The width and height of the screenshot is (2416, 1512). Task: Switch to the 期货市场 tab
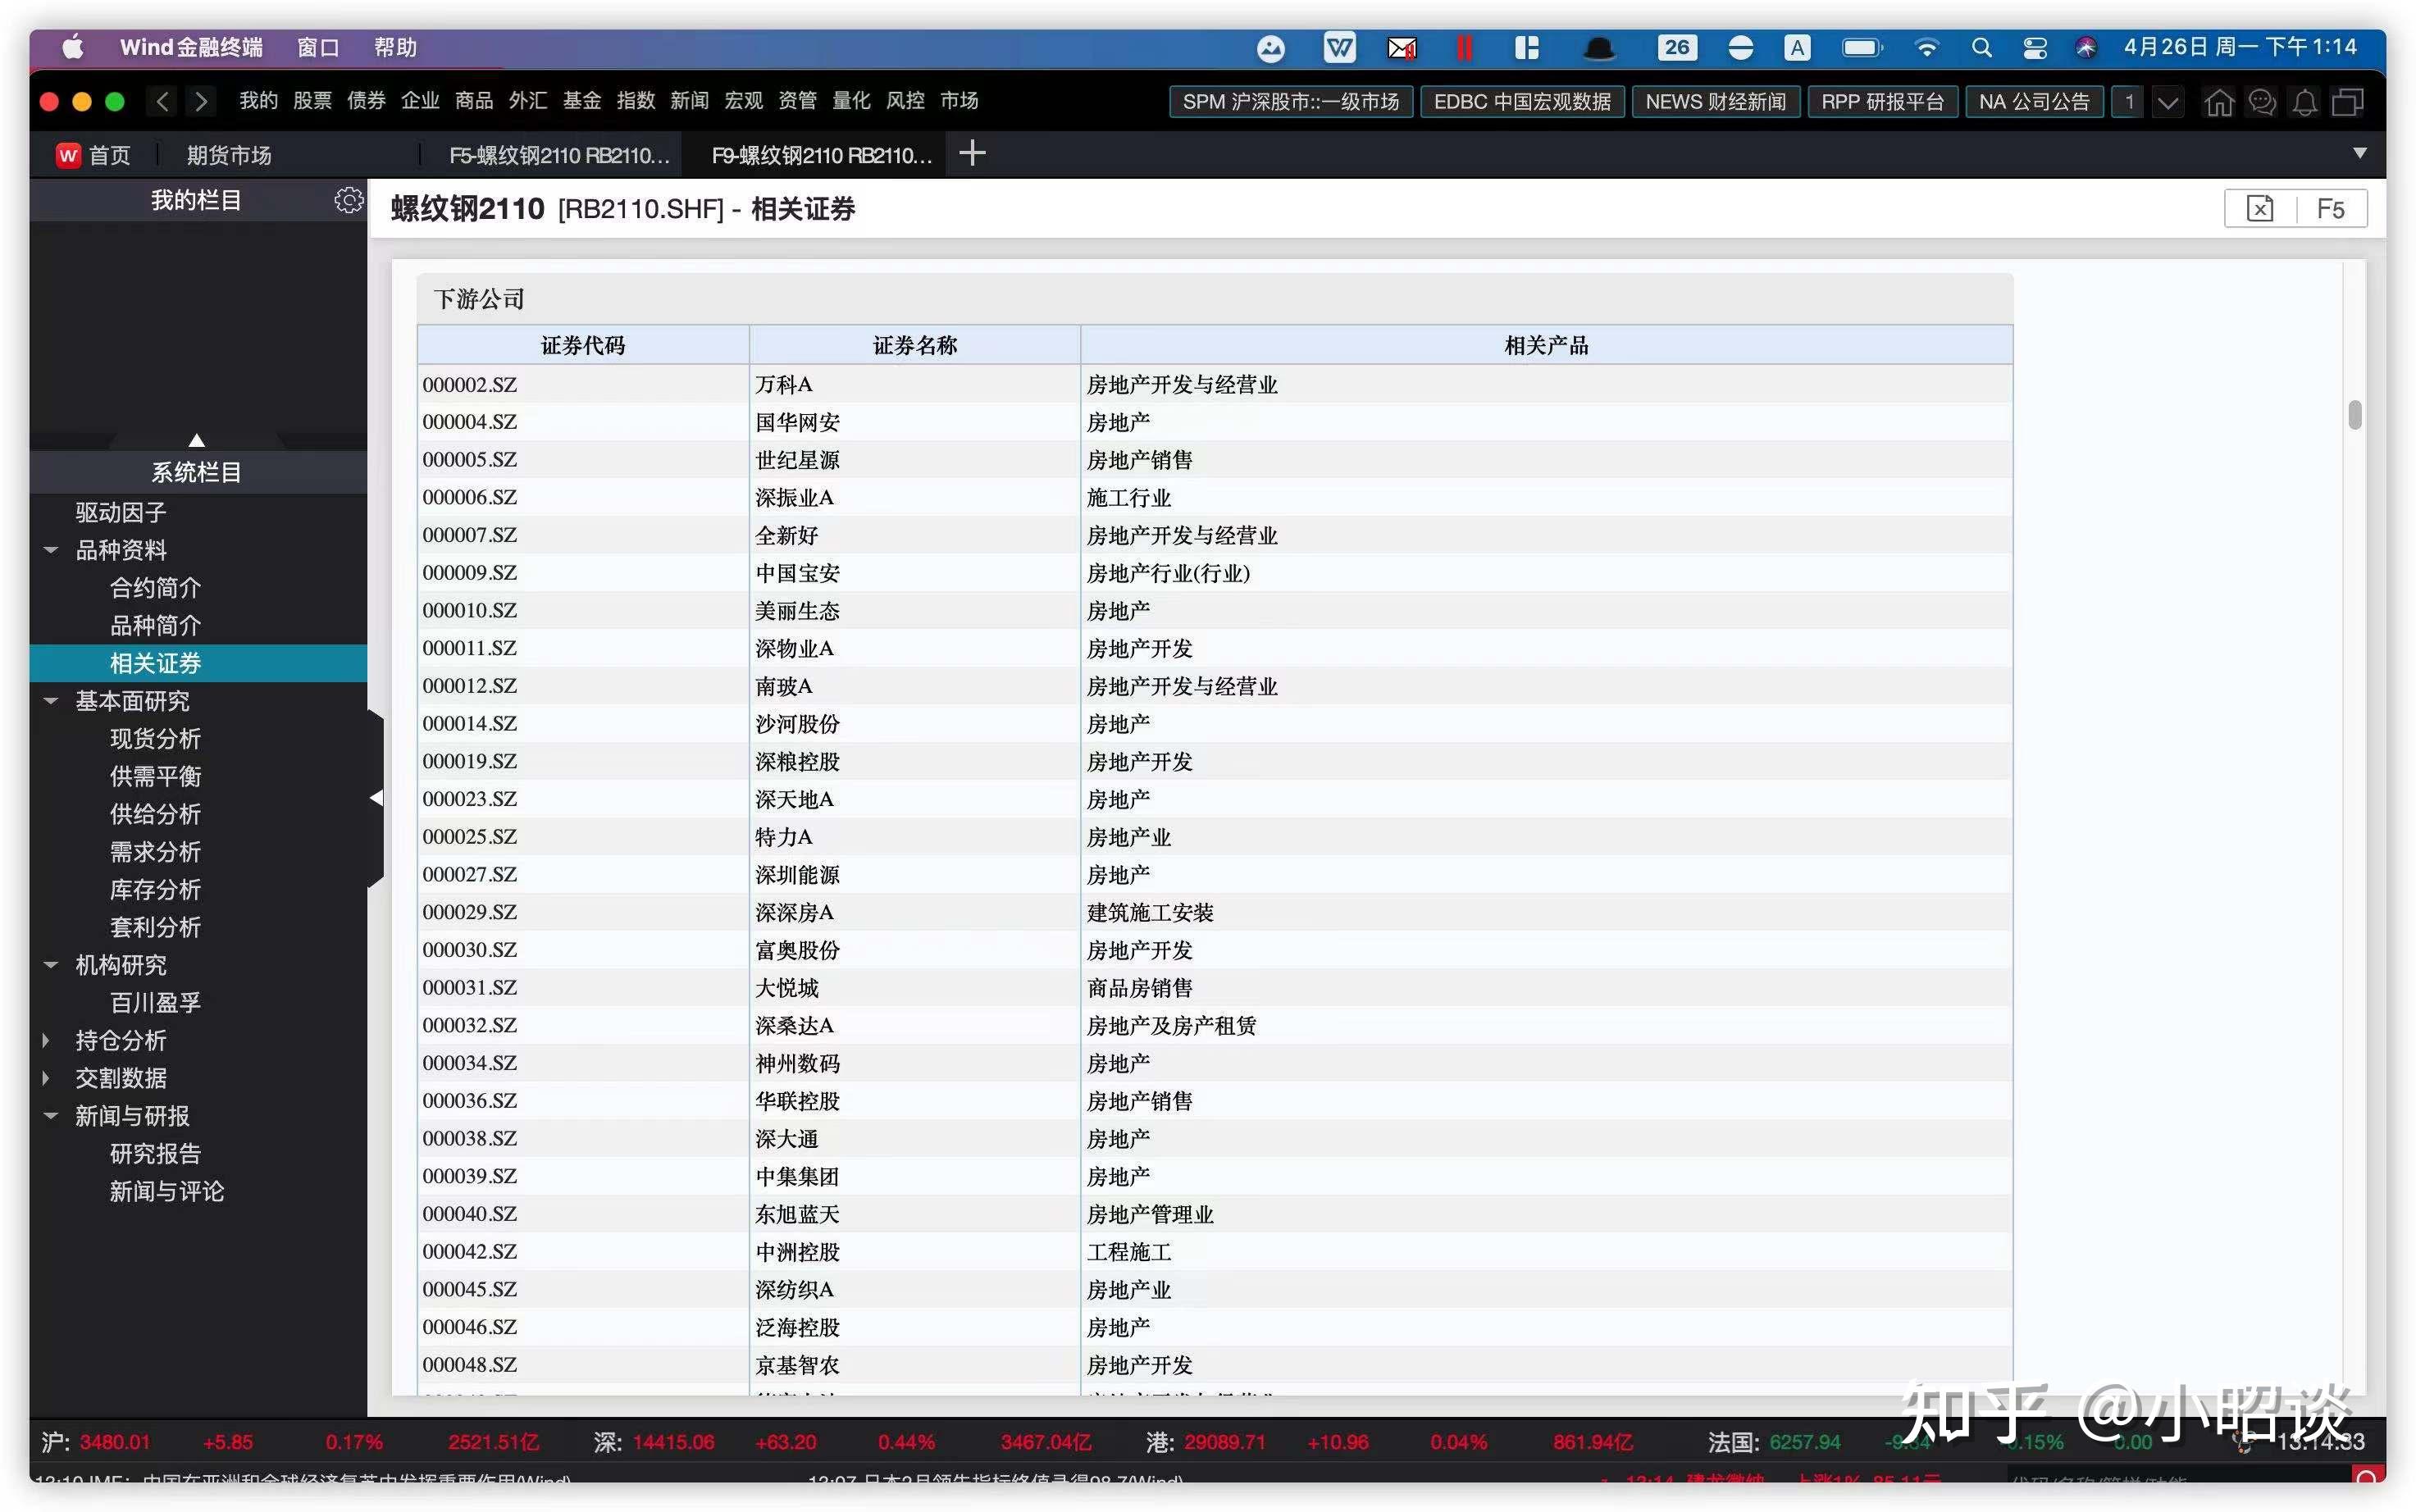229,155
